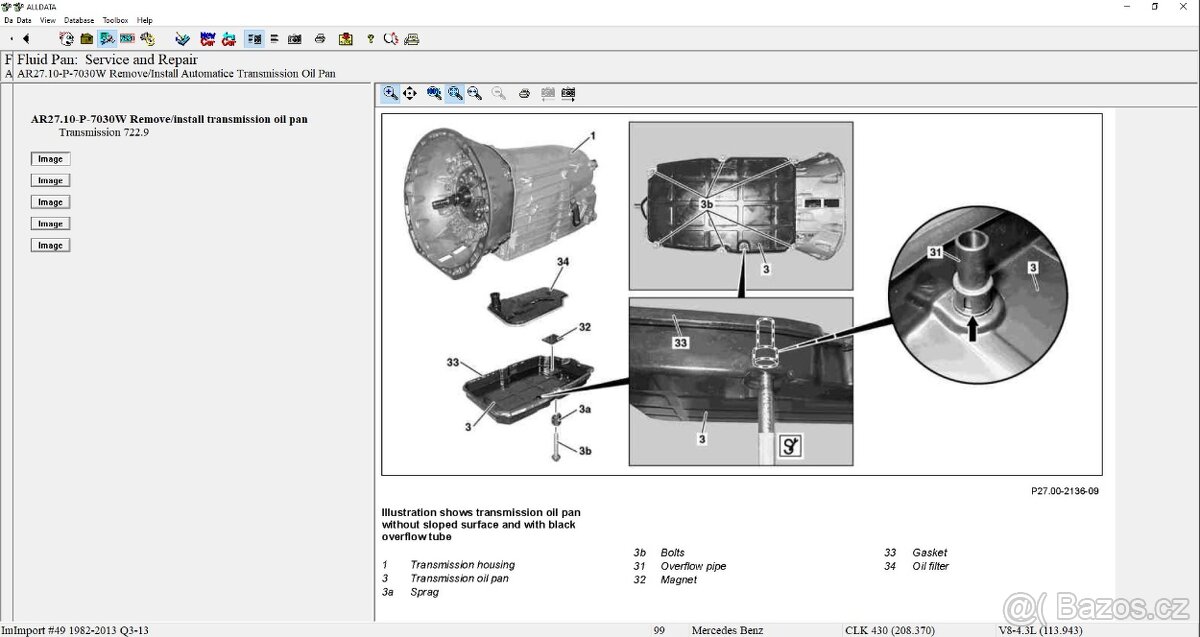Click the last Image button in list

click(x=50, y=245)
